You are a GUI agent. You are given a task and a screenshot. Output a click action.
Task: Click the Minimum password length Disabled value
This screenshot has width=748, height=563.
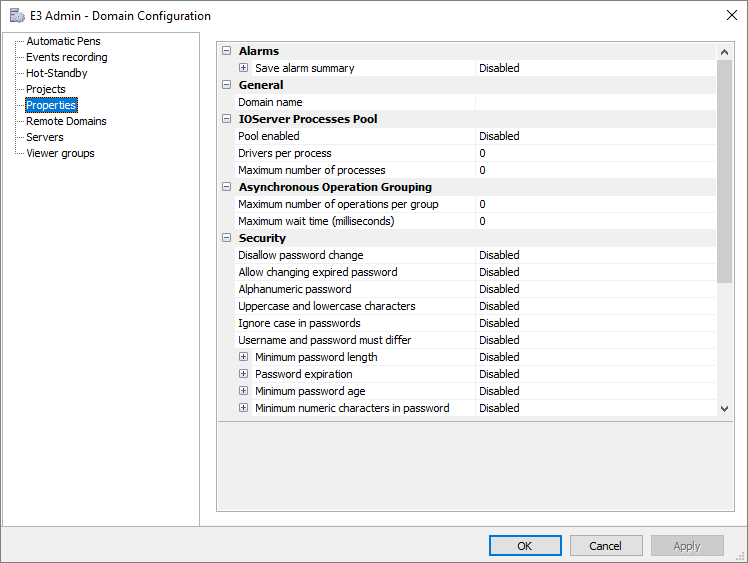click(596, 357)
